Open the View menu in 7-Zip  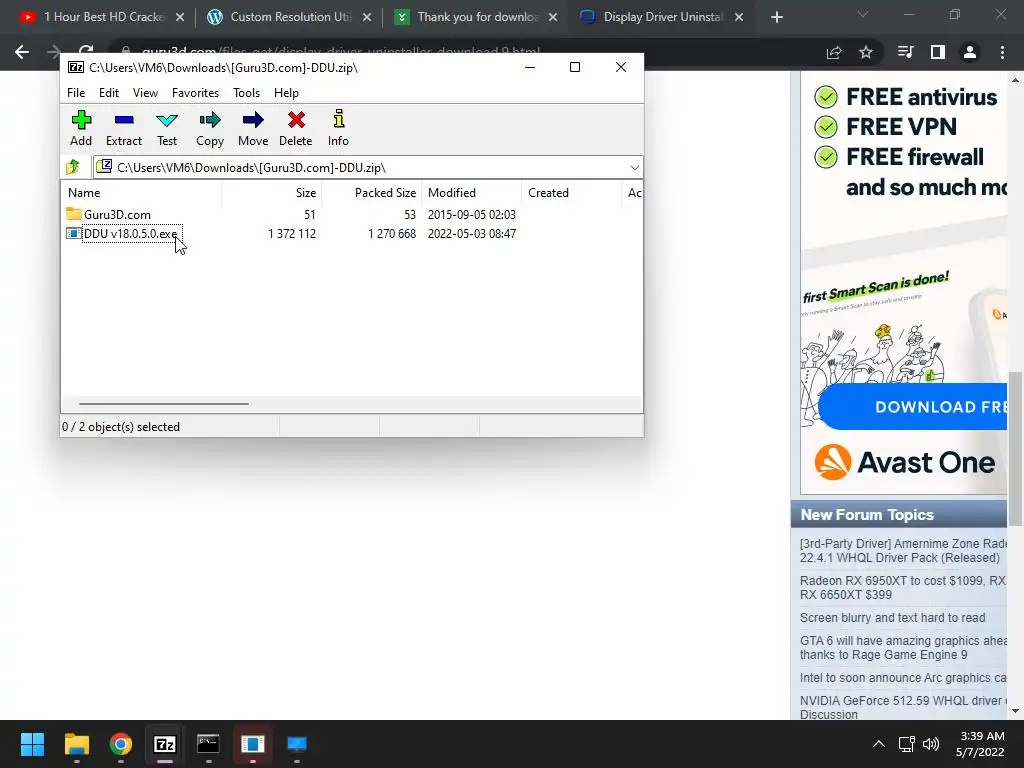click(x=145, y=93)
